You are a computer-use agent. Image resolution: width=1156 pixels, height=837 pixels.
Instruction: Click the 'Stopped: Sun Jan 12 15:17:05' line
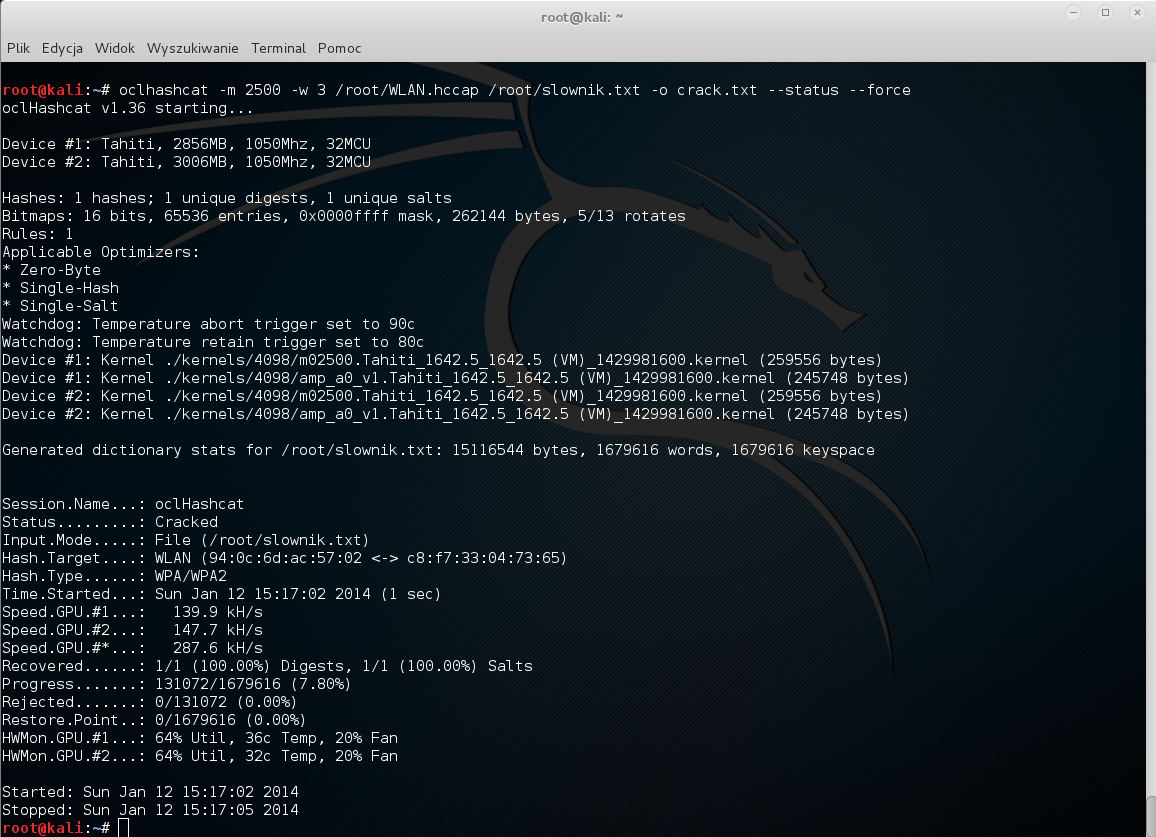(150, 810)
